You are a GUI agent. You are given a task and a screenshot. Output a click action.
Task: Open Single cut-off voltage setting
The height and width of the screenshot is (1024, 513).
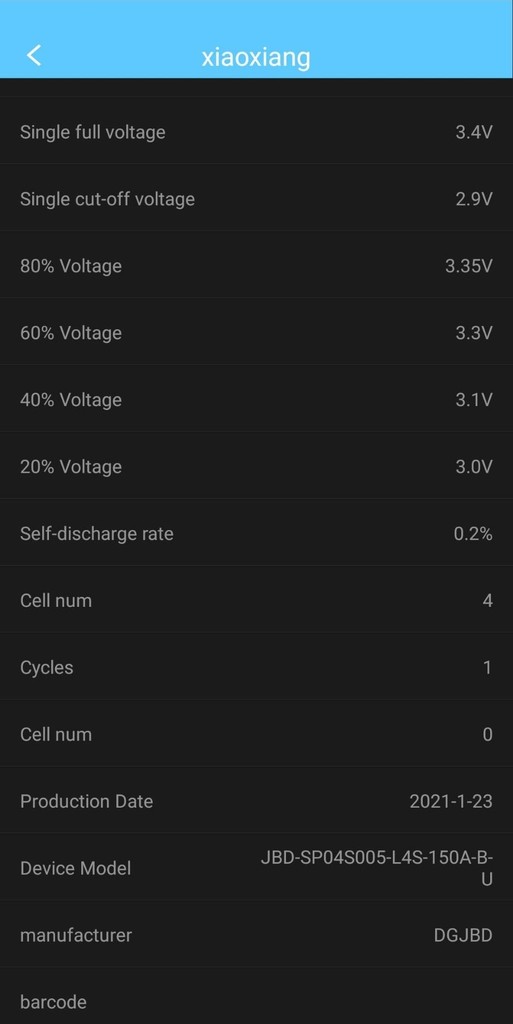[256, 199]
